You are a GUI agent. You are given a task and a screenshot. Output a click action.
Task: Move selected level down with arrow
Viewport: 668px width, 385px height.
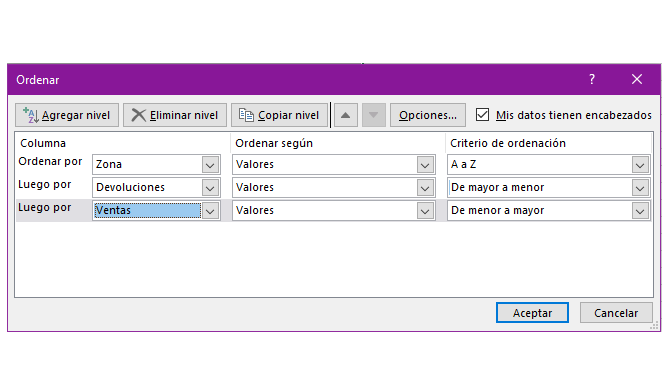[374, 115]
